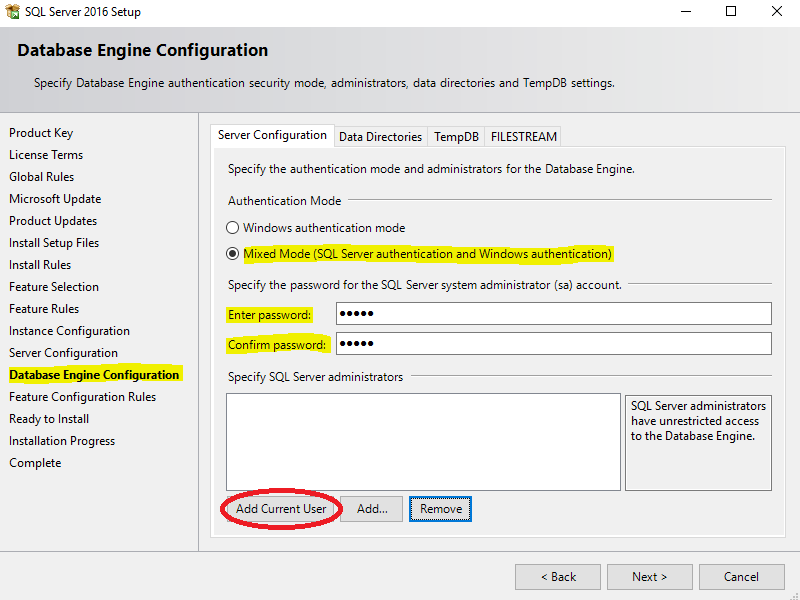Select Ready to Install step
The width and height of the screenshot is (800, 600).
[x=49, y=419]
